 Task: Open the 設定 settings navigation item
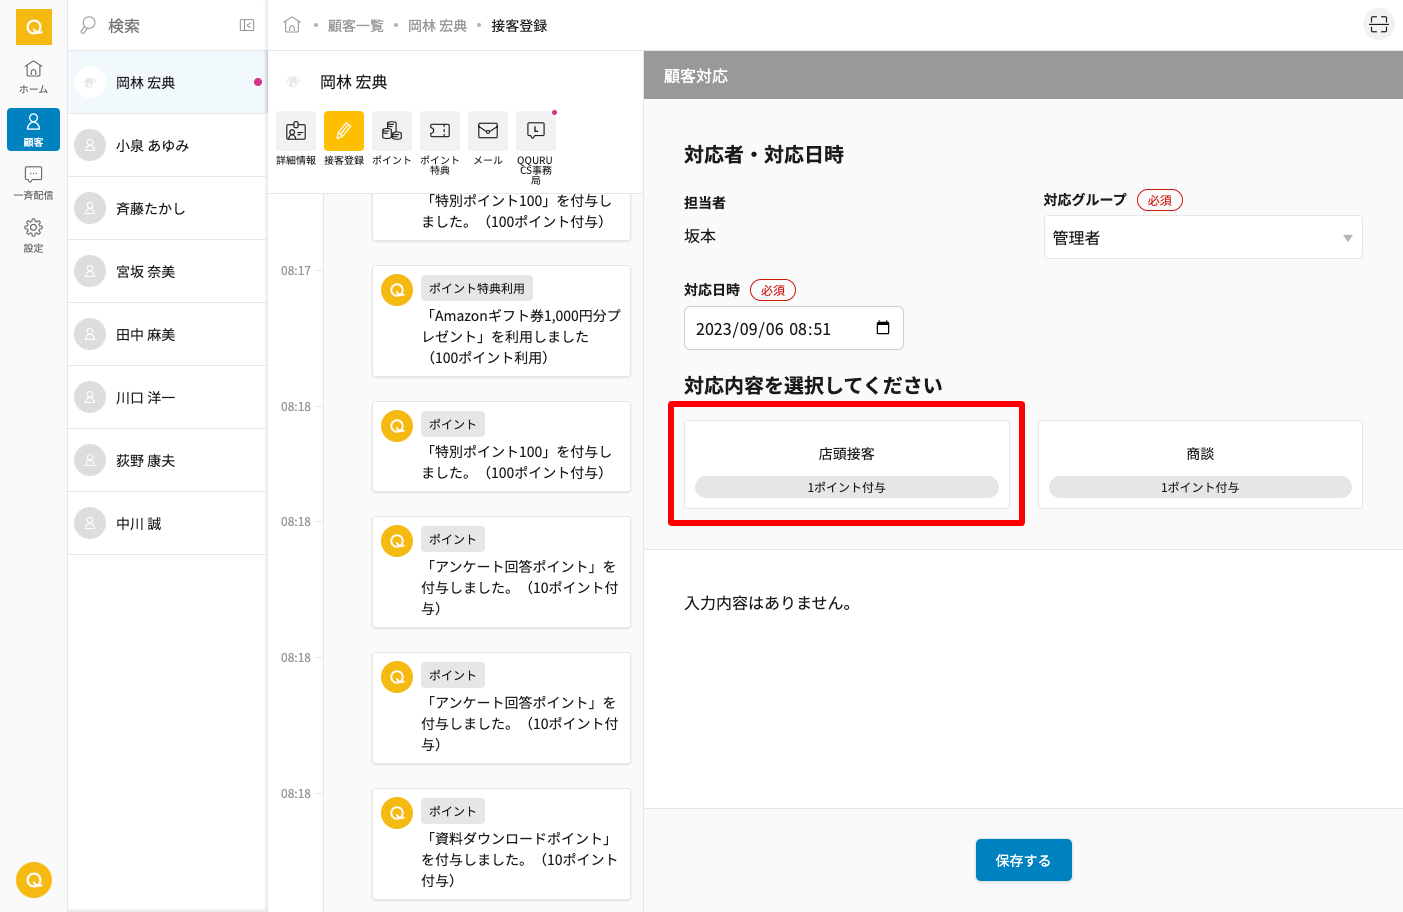33,235
